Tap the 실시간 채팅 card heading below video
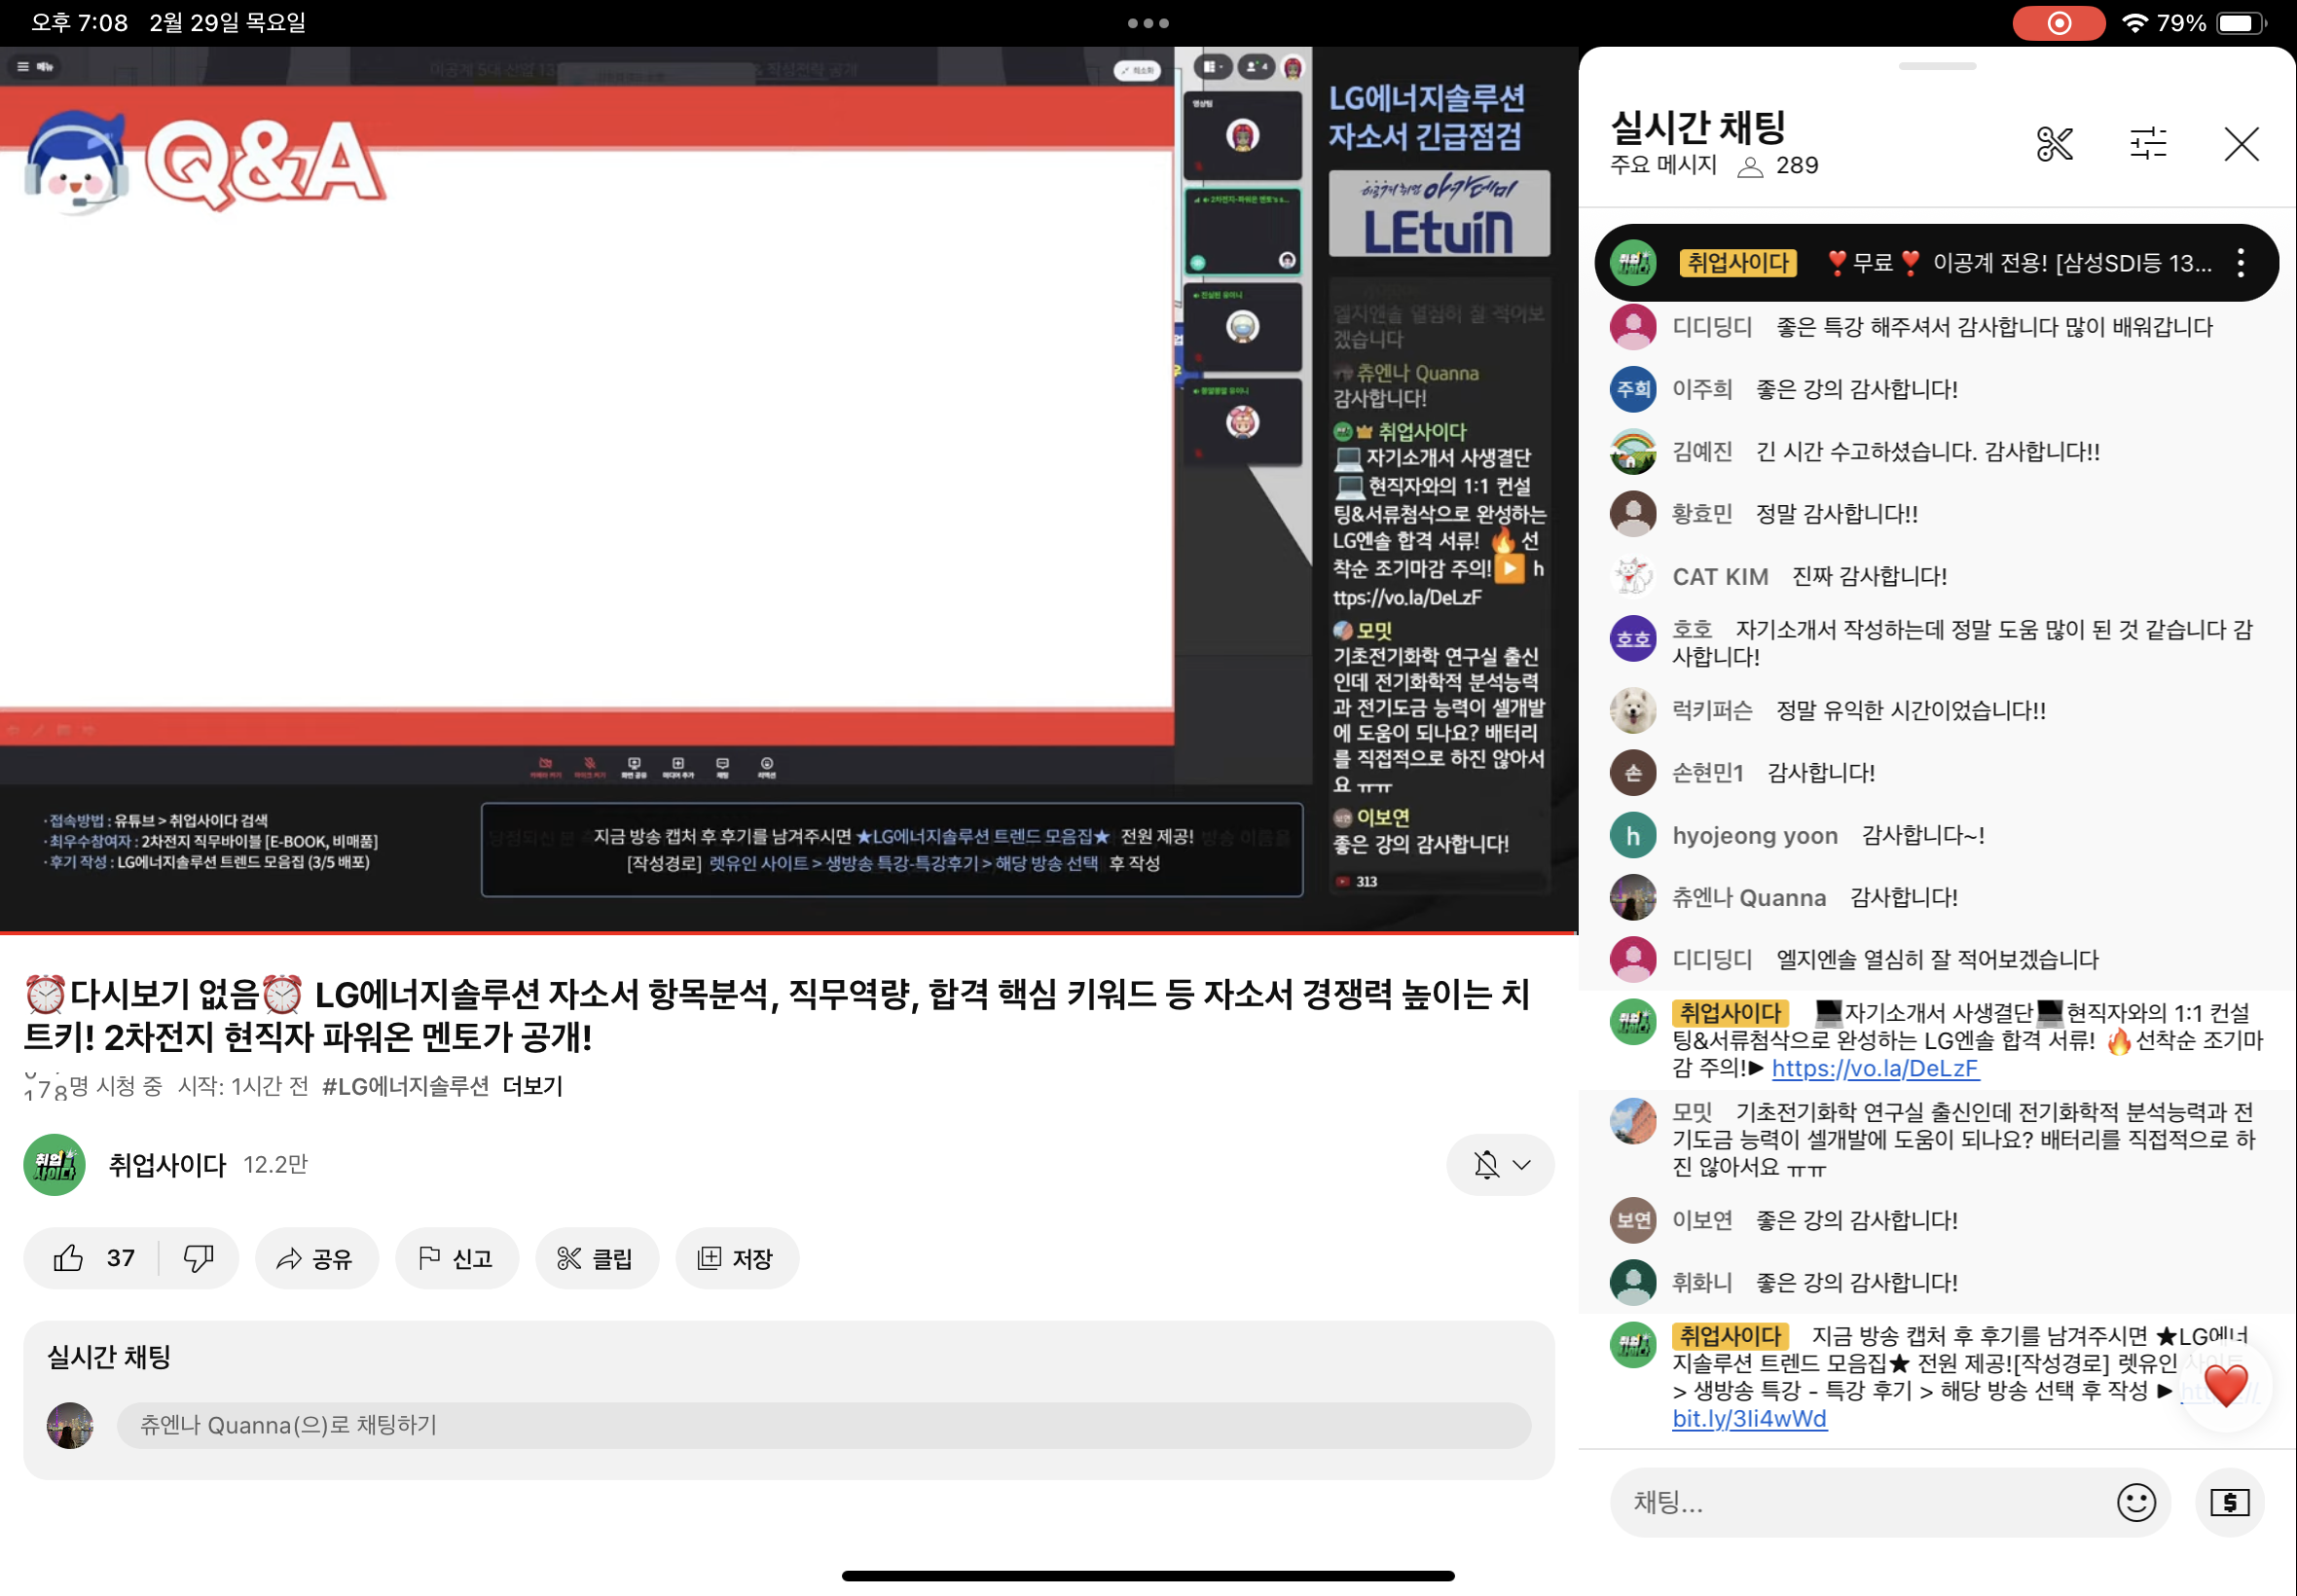 109,1357
